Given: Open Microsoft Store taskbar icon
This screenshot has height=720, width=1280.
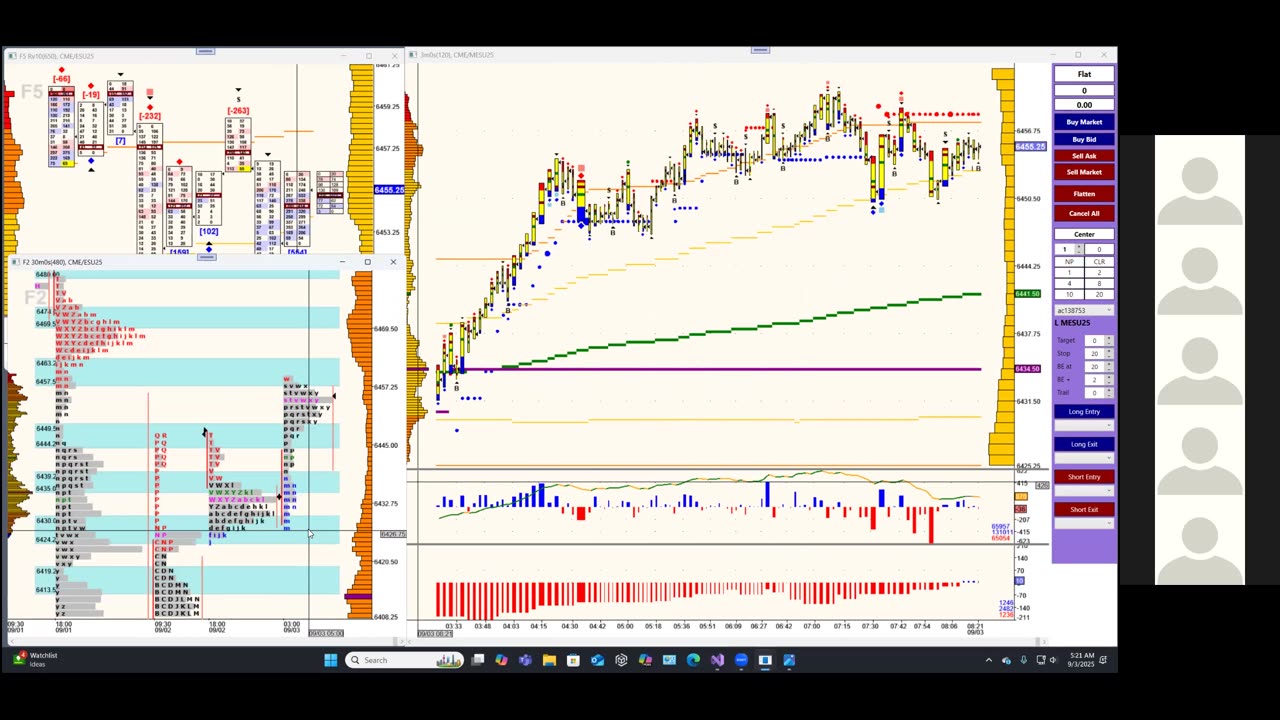Looking at the screenshot, I should (x=573, y=660).
